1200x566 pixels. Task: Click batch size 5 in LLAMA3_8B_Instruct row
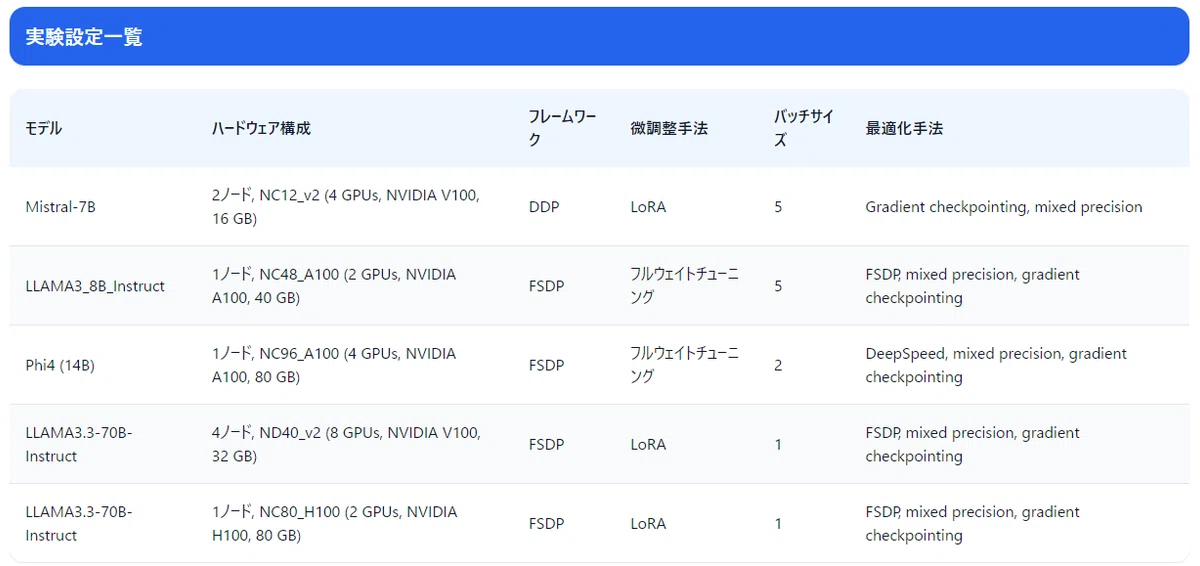click(x=778, y=286)
